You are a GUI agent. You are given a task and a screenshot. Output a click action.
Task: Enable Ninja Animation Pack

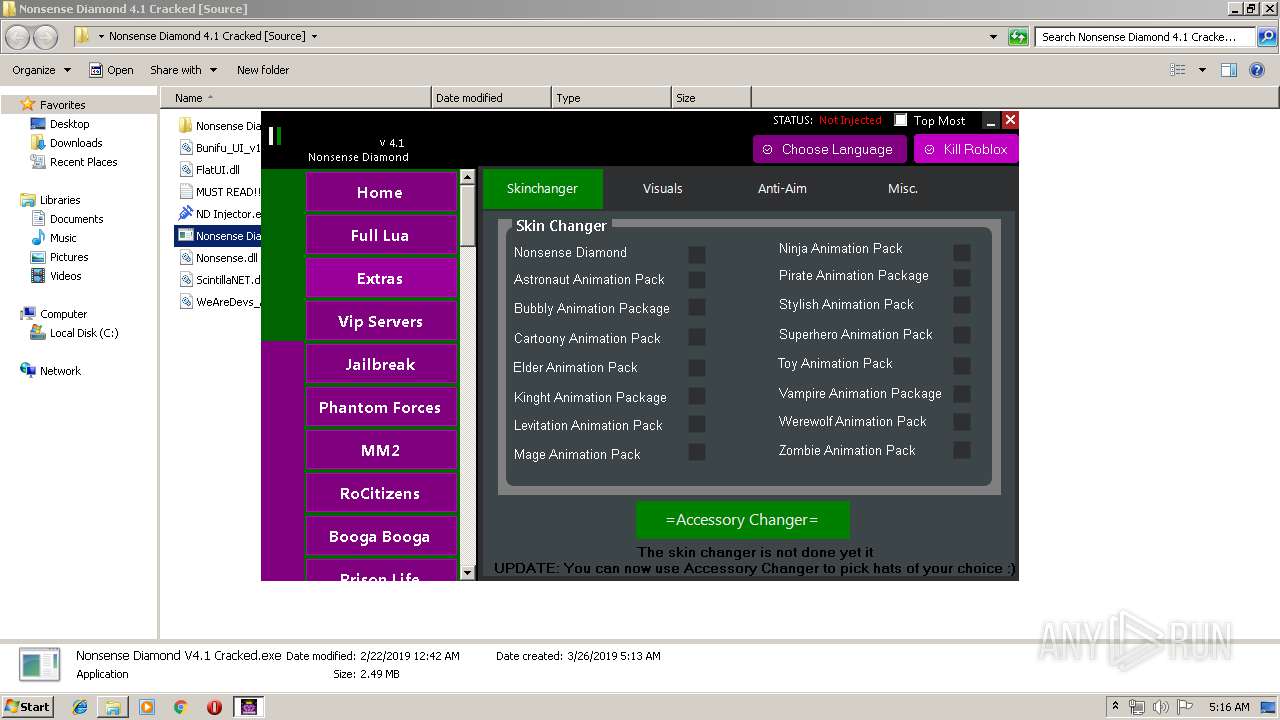tap(962, 253)
